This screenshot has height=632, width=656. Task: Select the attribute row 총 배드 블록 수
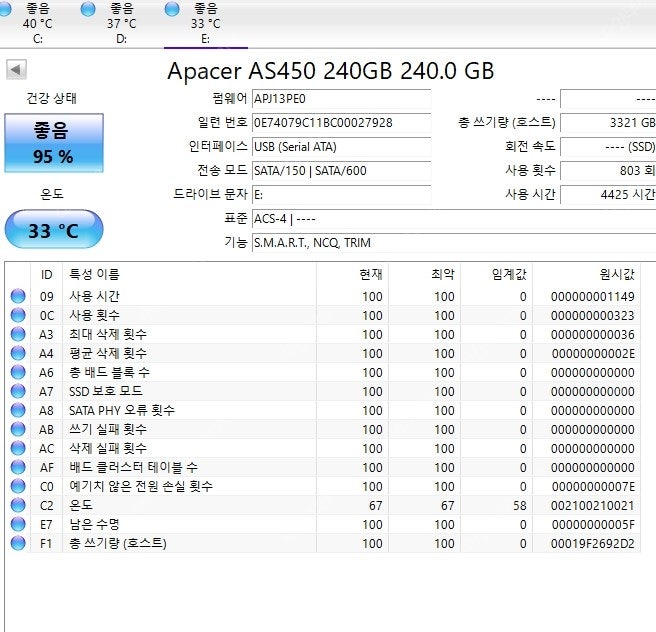(x=323, y=372)
